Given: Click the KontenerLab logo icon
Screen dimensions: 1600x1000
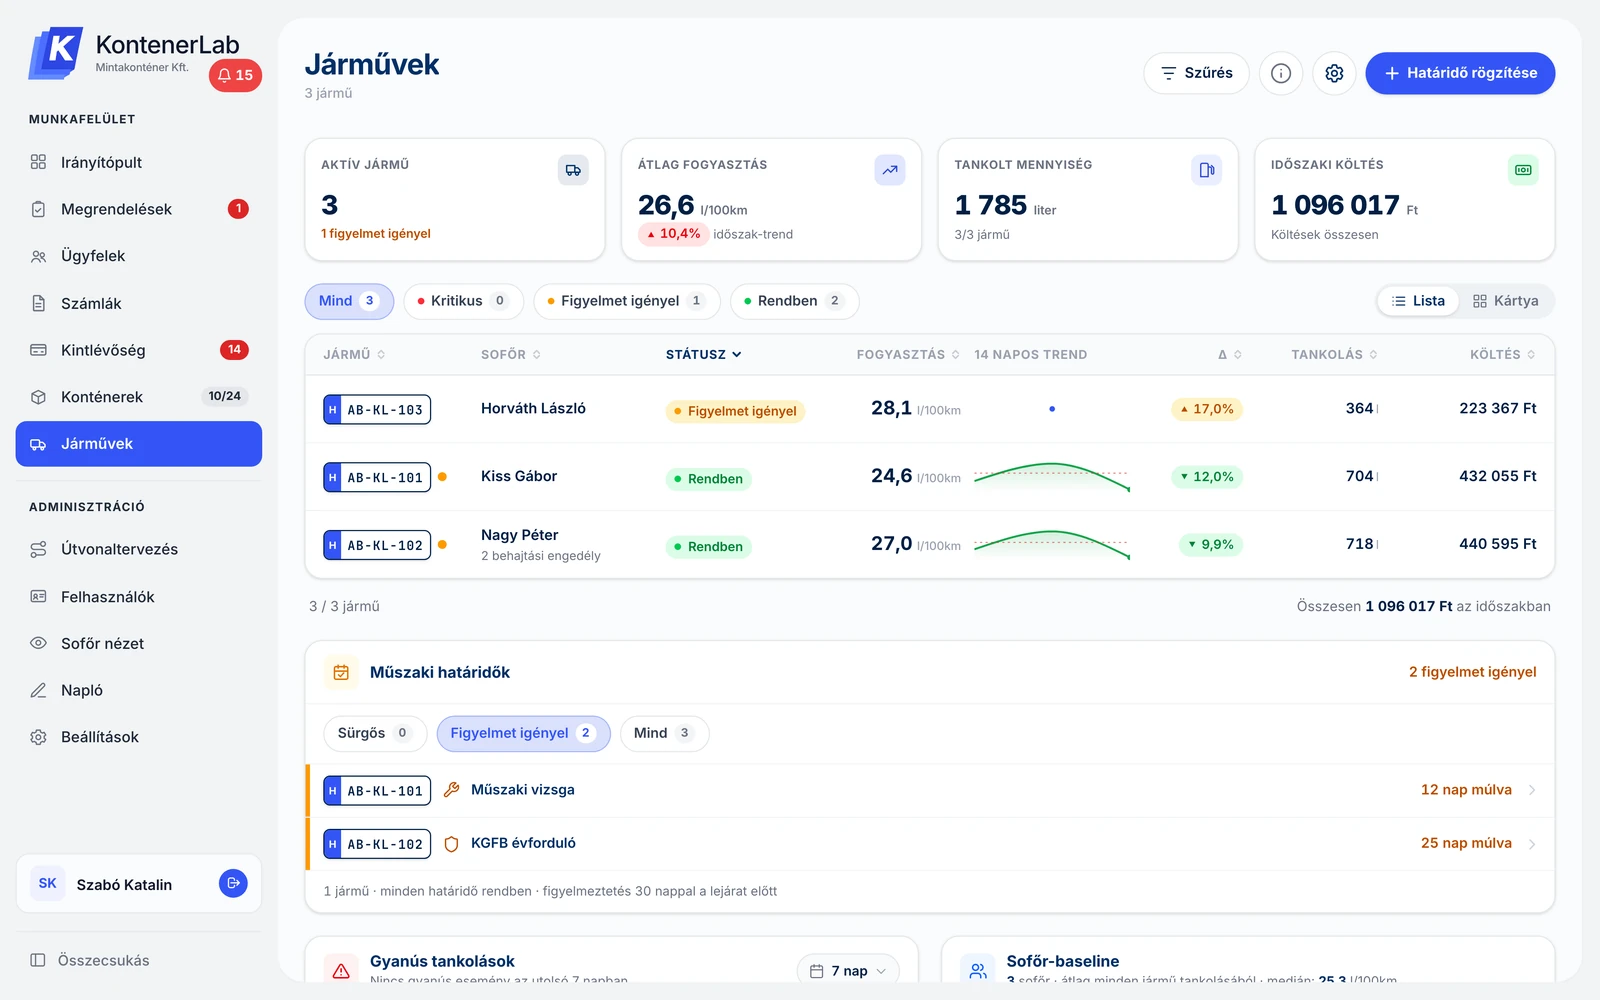Looking at the screenshot, I should click(57, 53).
